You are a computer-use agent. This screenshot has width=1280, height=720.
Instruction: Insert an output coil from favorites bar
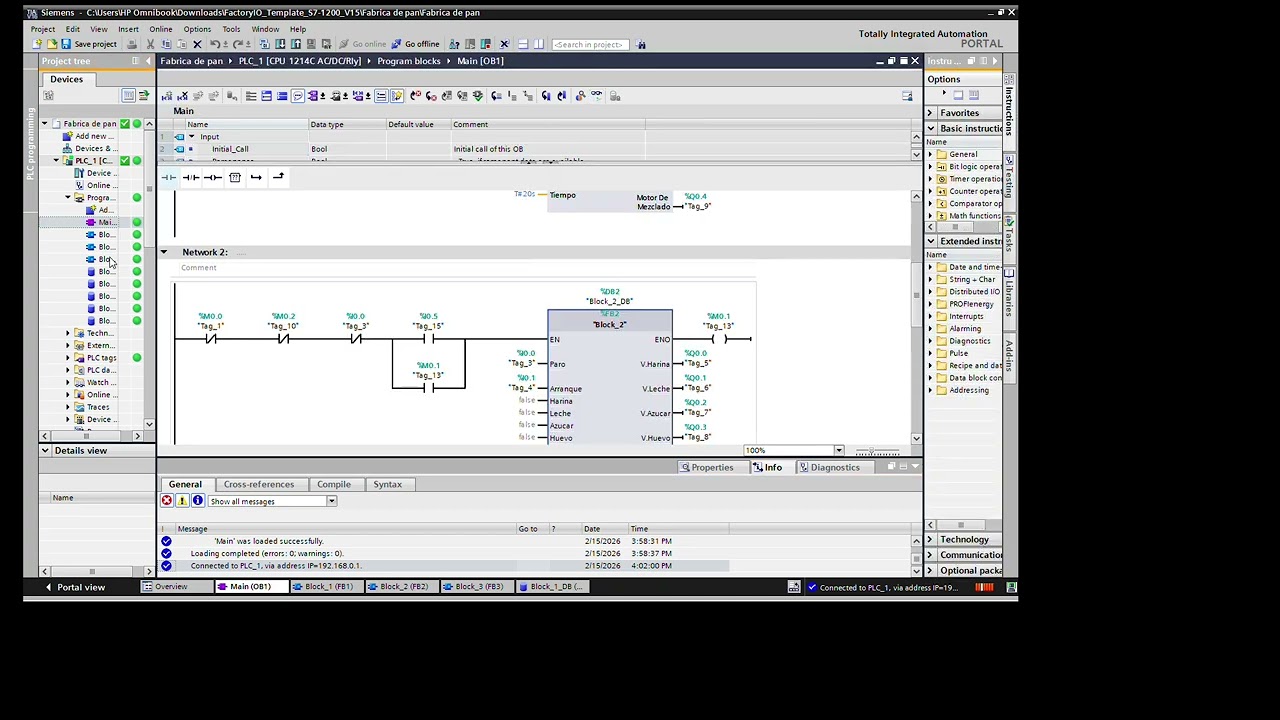pos(212,177)
